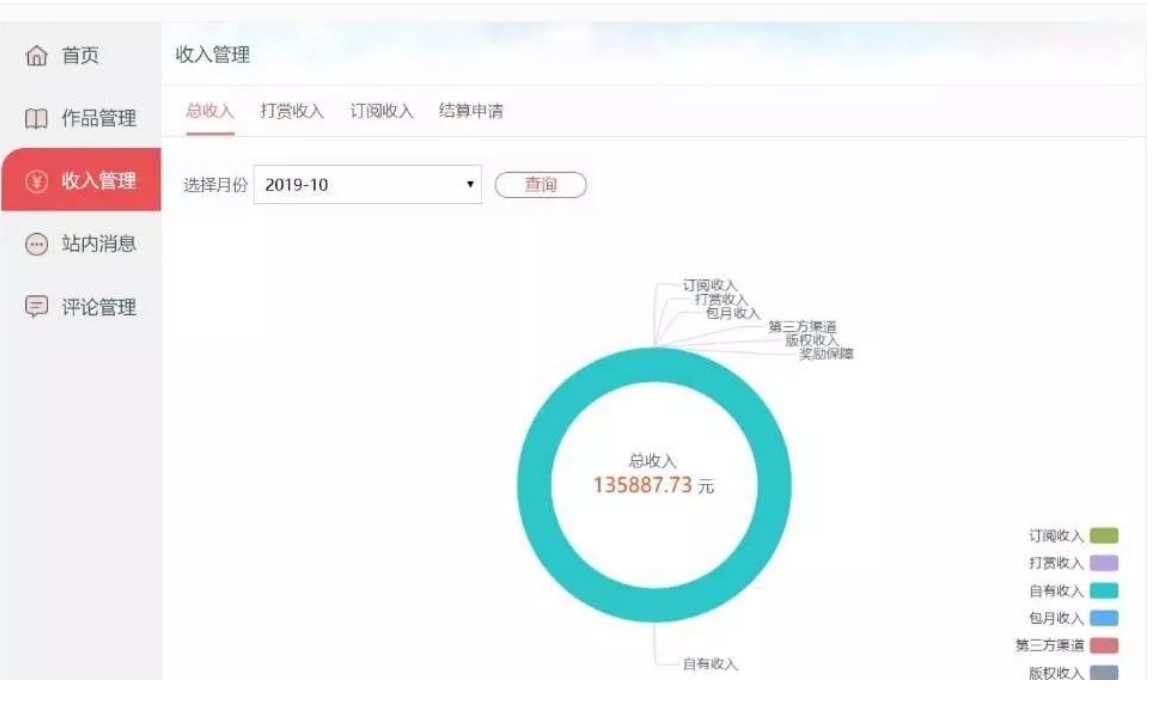Image resolution: width=1152 pixels, height=708 pixels.
Task: Click the yen icon for 收入管理
Action: (x=36, y=182)
